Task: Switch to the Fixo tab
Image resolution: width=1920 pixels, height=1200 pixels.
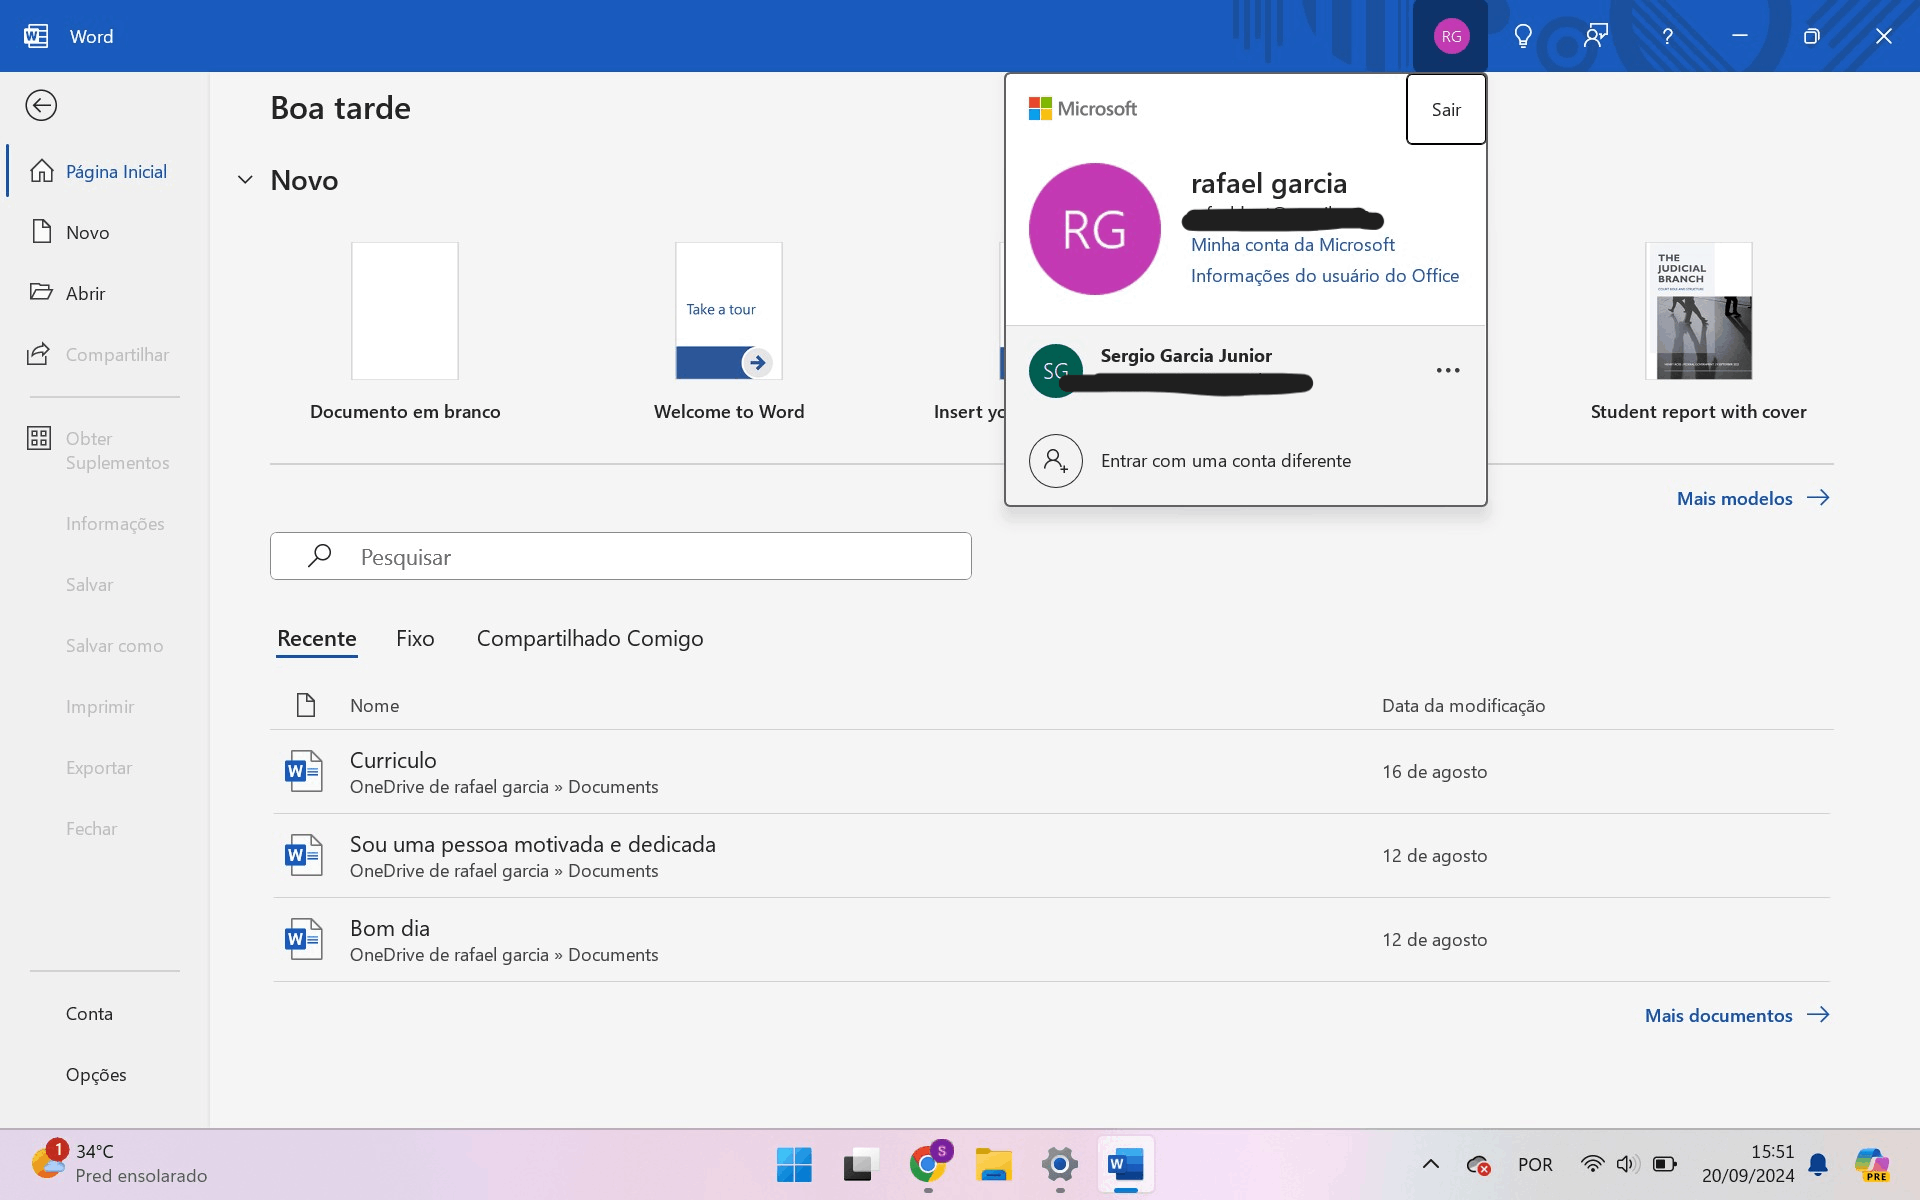Action: [x=415, y=638]
